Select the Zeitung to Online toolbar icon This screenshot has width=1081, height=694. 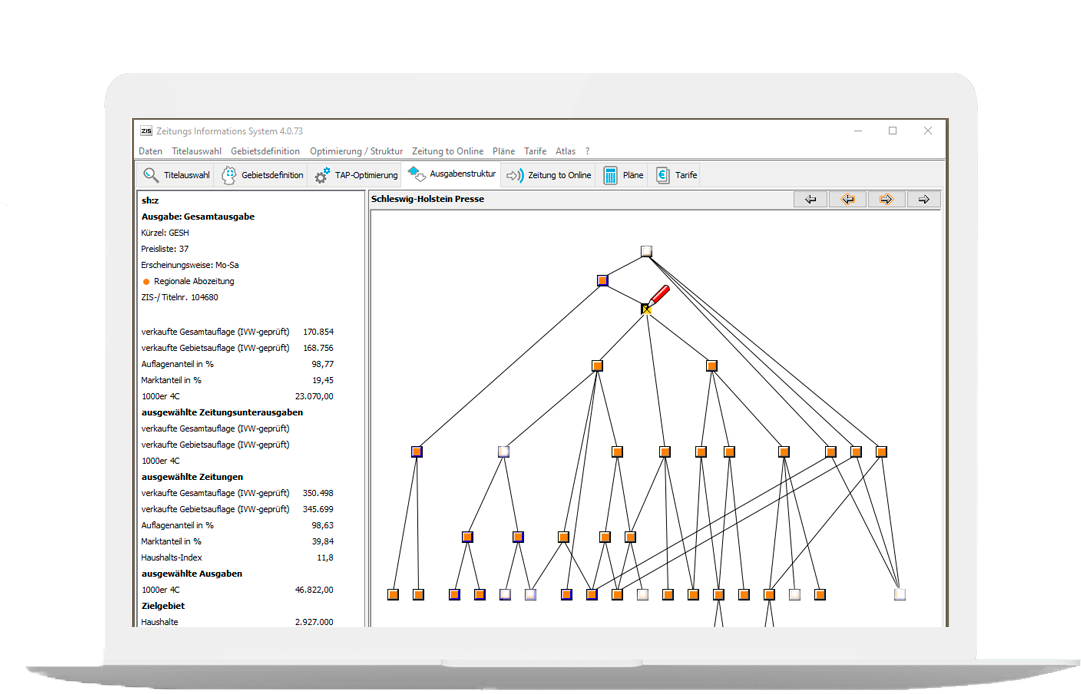coord(514,175)
